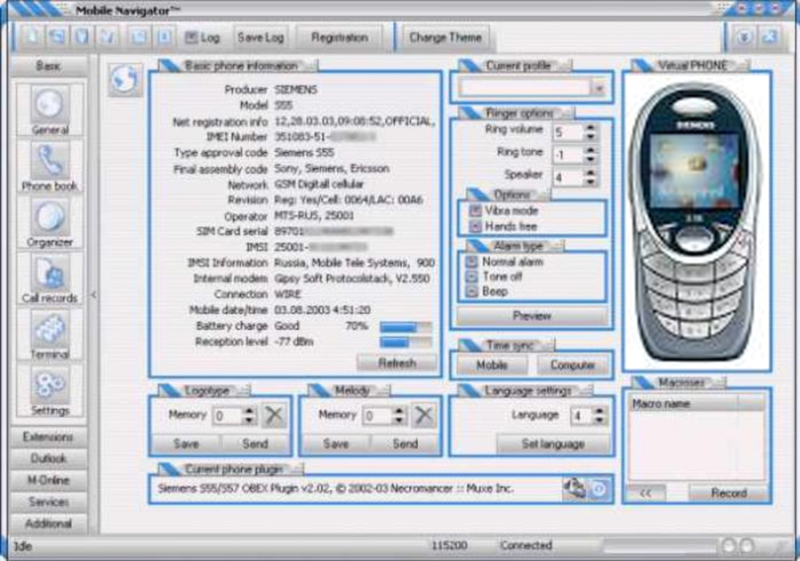Viewport: 800px width, 561px height.
Task: Click the Record macro button
Action: point(729,493)
